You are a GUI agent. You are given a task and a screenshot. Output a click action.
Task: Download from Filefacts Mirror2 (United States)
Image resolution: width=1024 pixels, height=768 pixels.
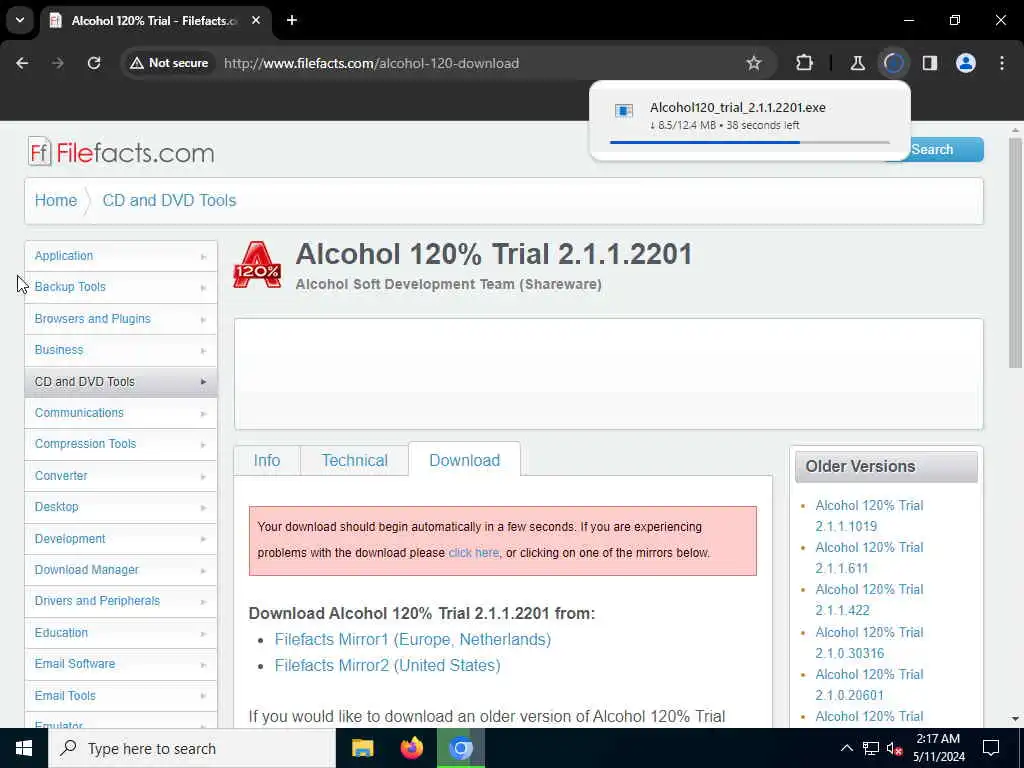(x=387, y=665)
